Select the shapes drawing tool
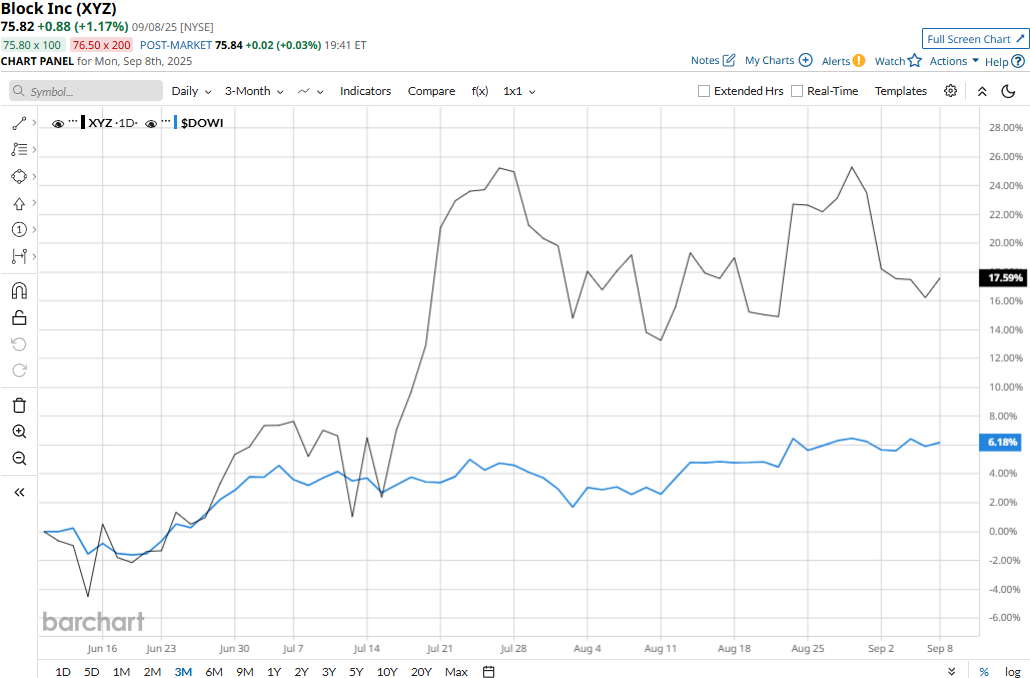 click(x=19, y=177)
